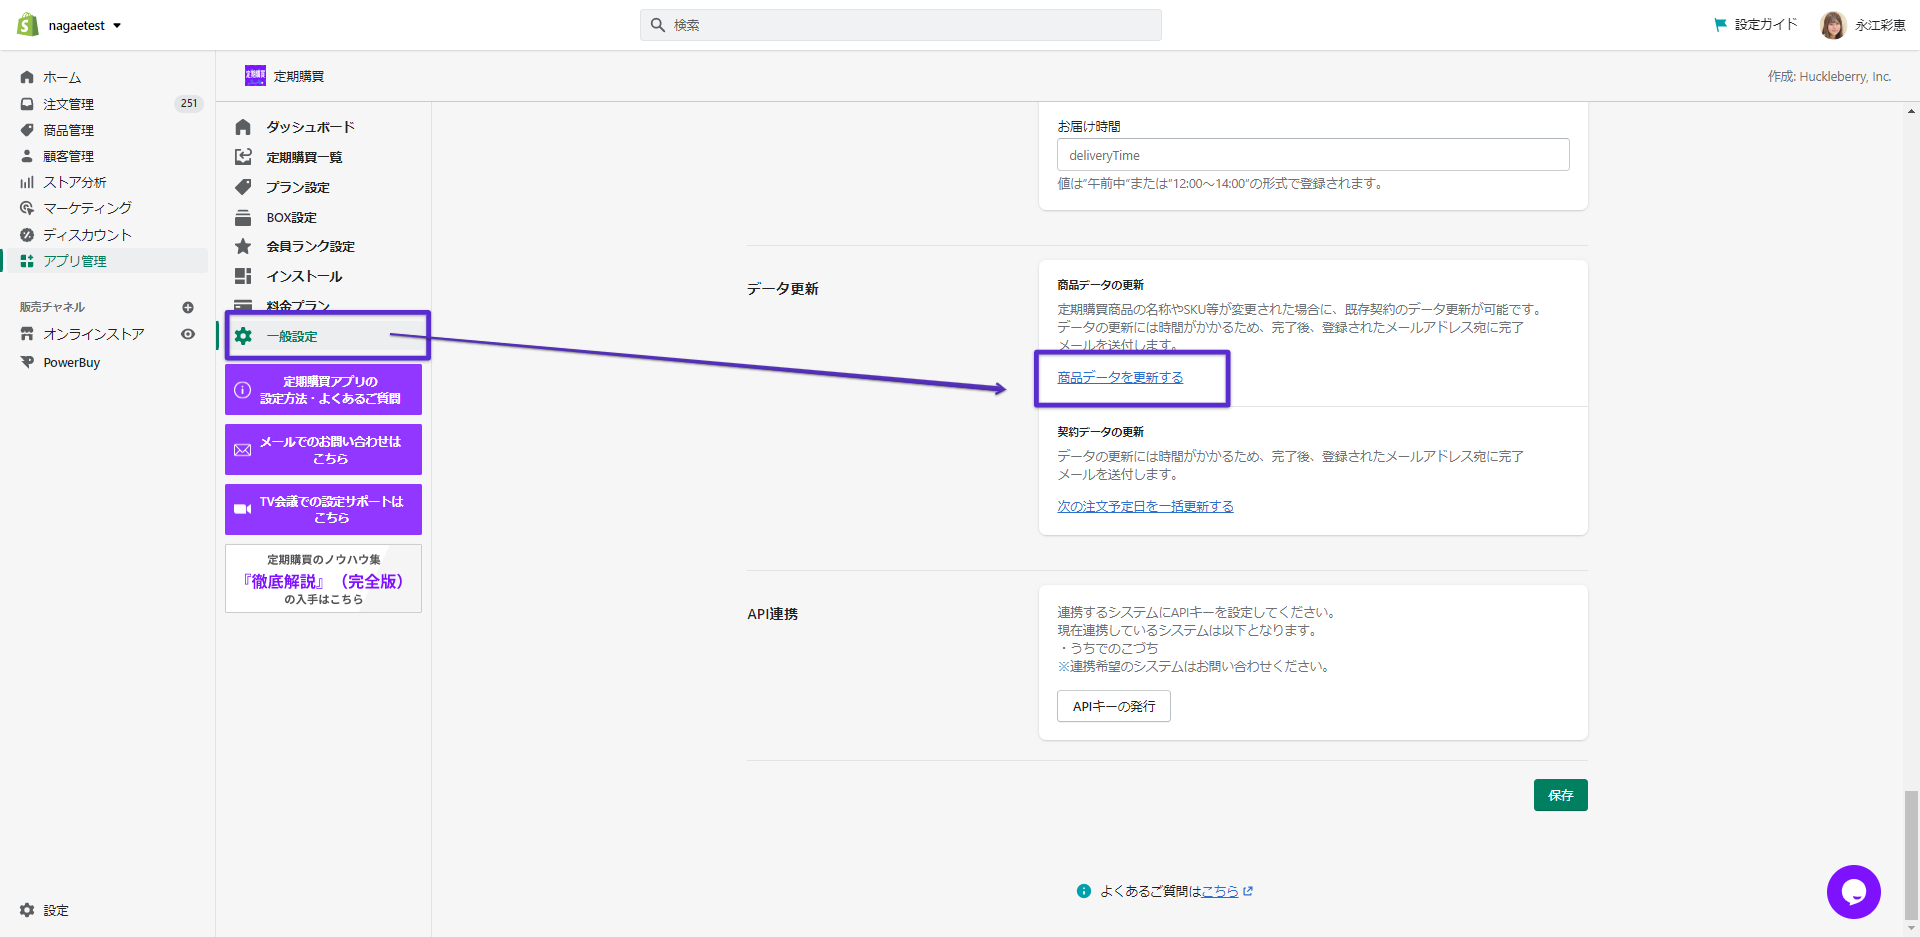Click the アプリ管理 apps icon
The width and height of the screenshot is (1920, 937).
pyautogui.click(x=27, y=261)
